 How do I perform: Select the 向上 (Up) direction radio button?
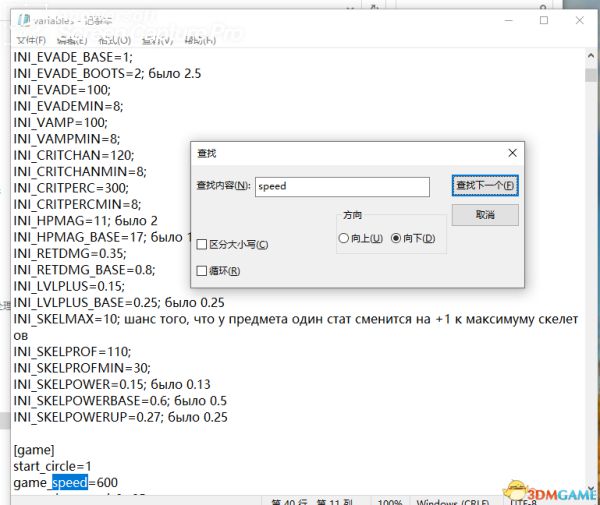click(345, 239)
